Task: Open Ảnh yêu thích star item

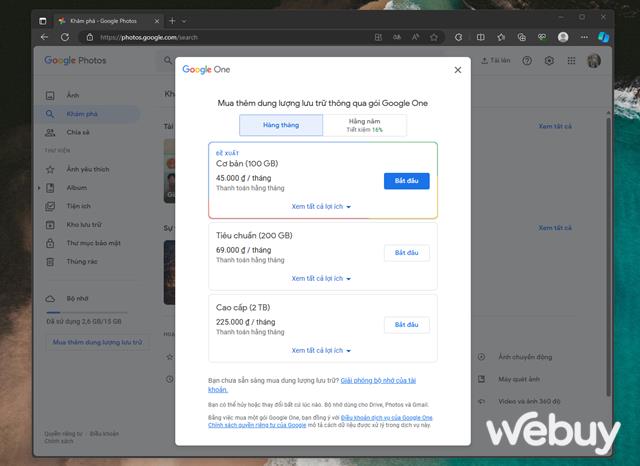Action: coord(88,169)
